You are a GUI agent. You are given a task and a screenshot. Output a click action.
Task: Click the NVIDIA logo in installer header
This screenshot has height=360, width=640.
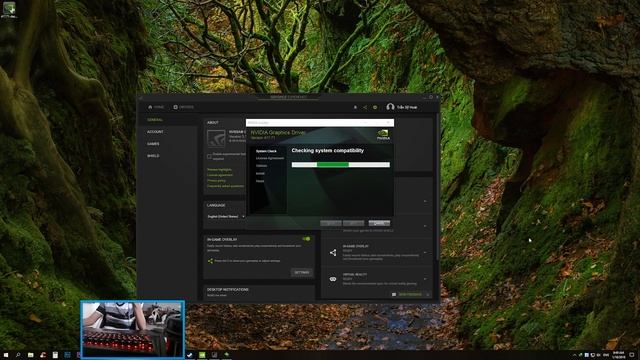tap(383, 135)
